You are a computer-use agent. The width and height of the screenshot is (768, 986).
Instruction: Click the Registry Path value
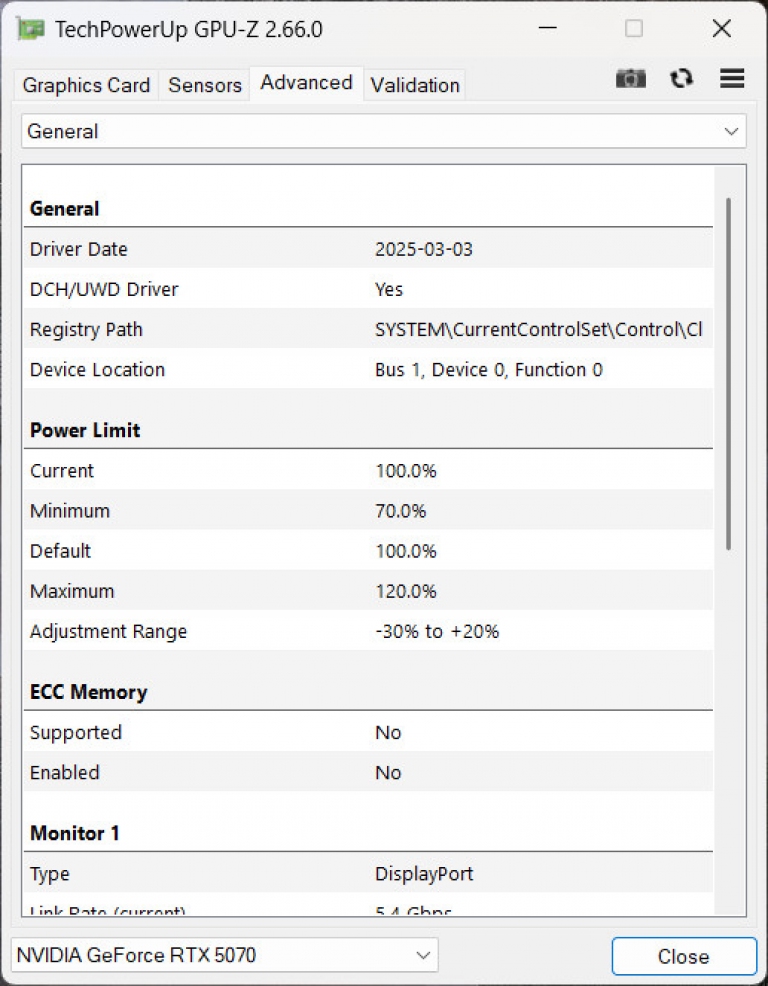538,330
